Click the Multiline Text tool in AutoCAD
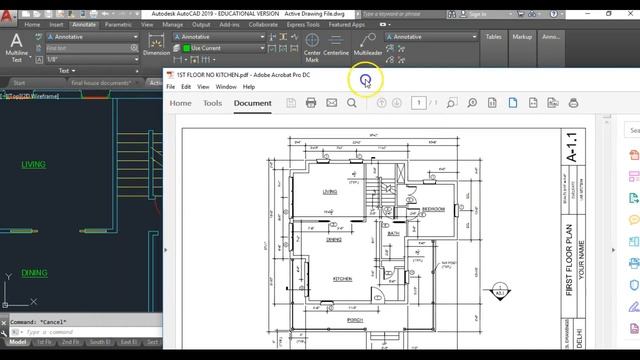The height and width of the screenshot is (360, 640). tap(16, 47)
